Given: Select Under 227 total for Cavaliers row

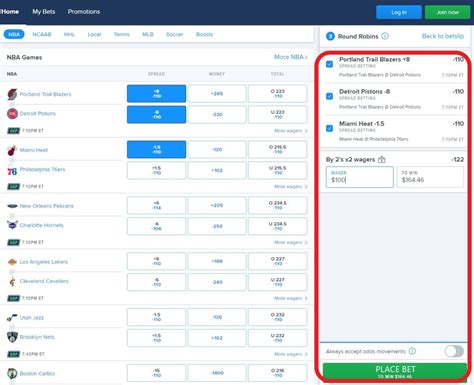Looking at the screenshot, I should [x=277, y=282].
